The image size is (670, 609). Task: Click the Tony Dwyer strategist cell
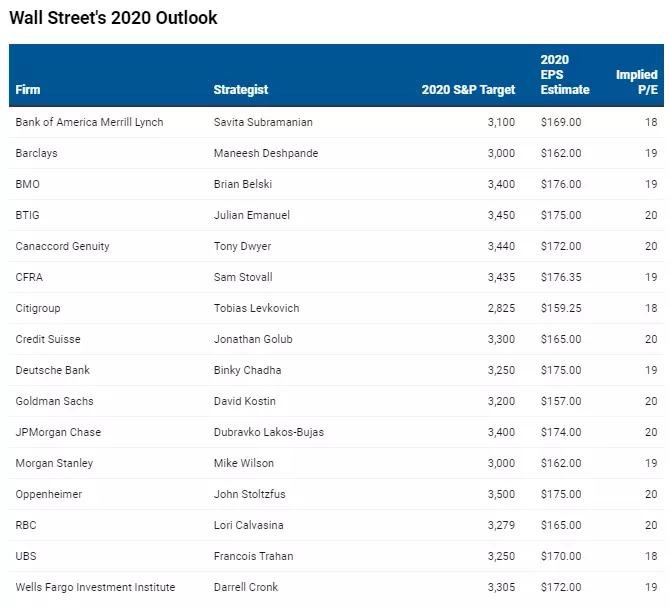coord(242,247)
